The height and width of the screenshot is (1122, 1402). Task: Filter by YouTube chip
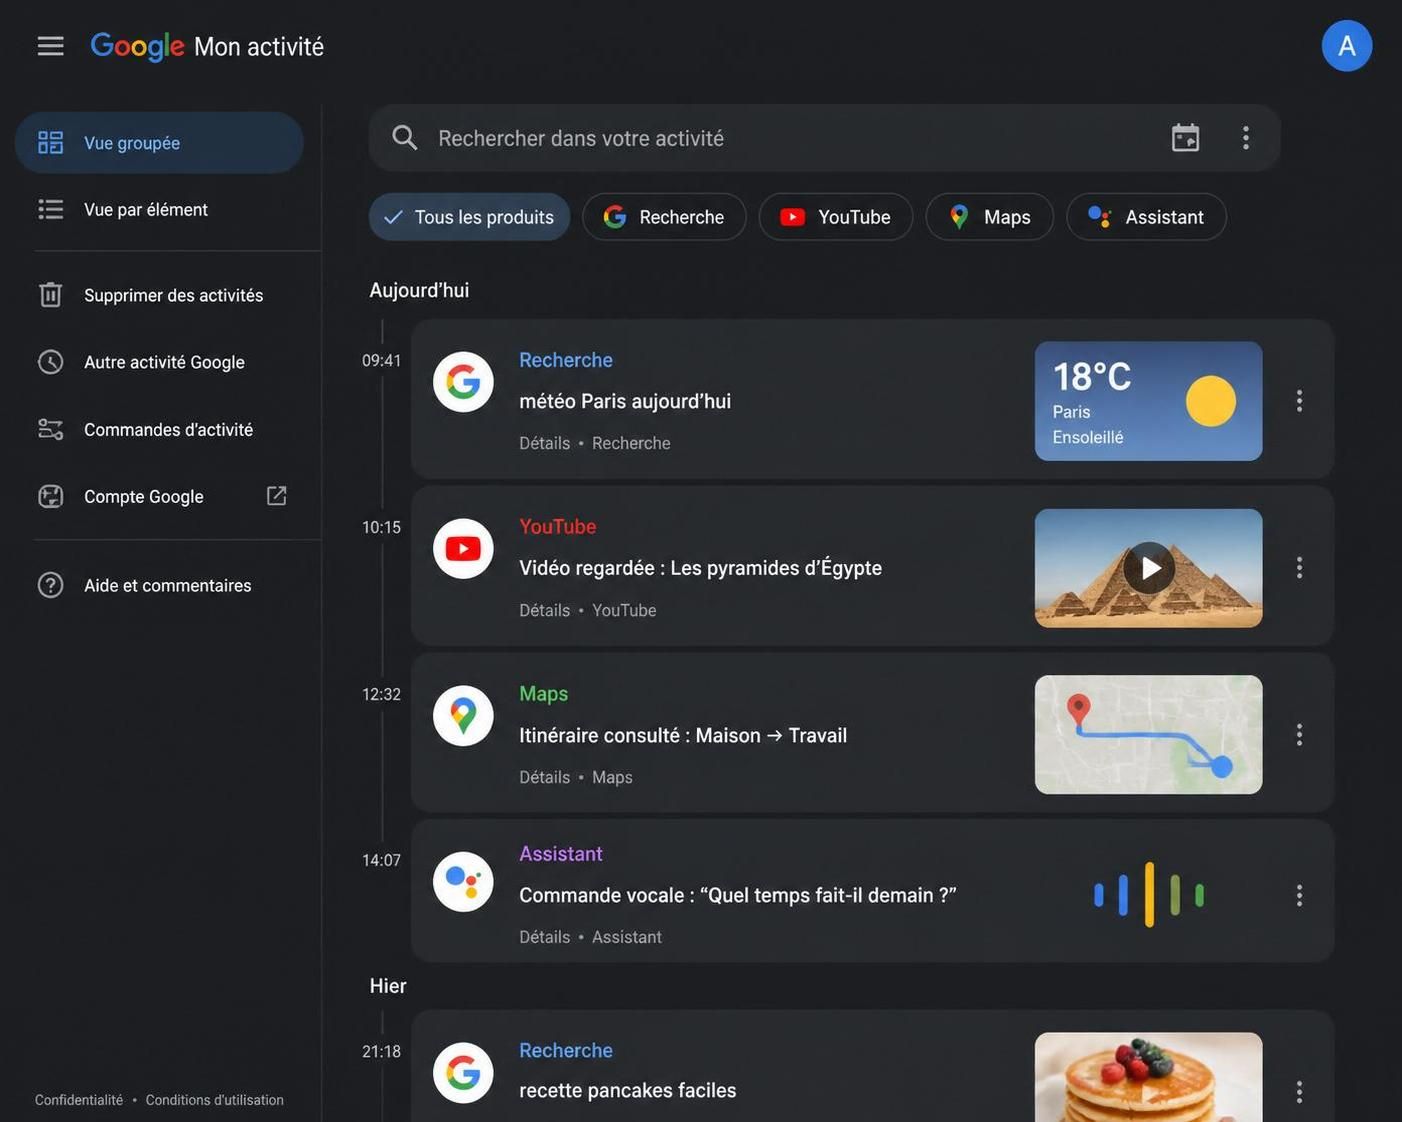tap(835, 217)
